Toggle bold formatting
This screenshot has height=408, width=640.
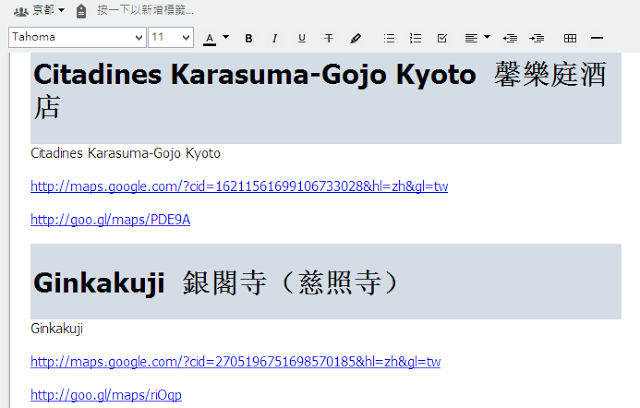pos(249,38)
